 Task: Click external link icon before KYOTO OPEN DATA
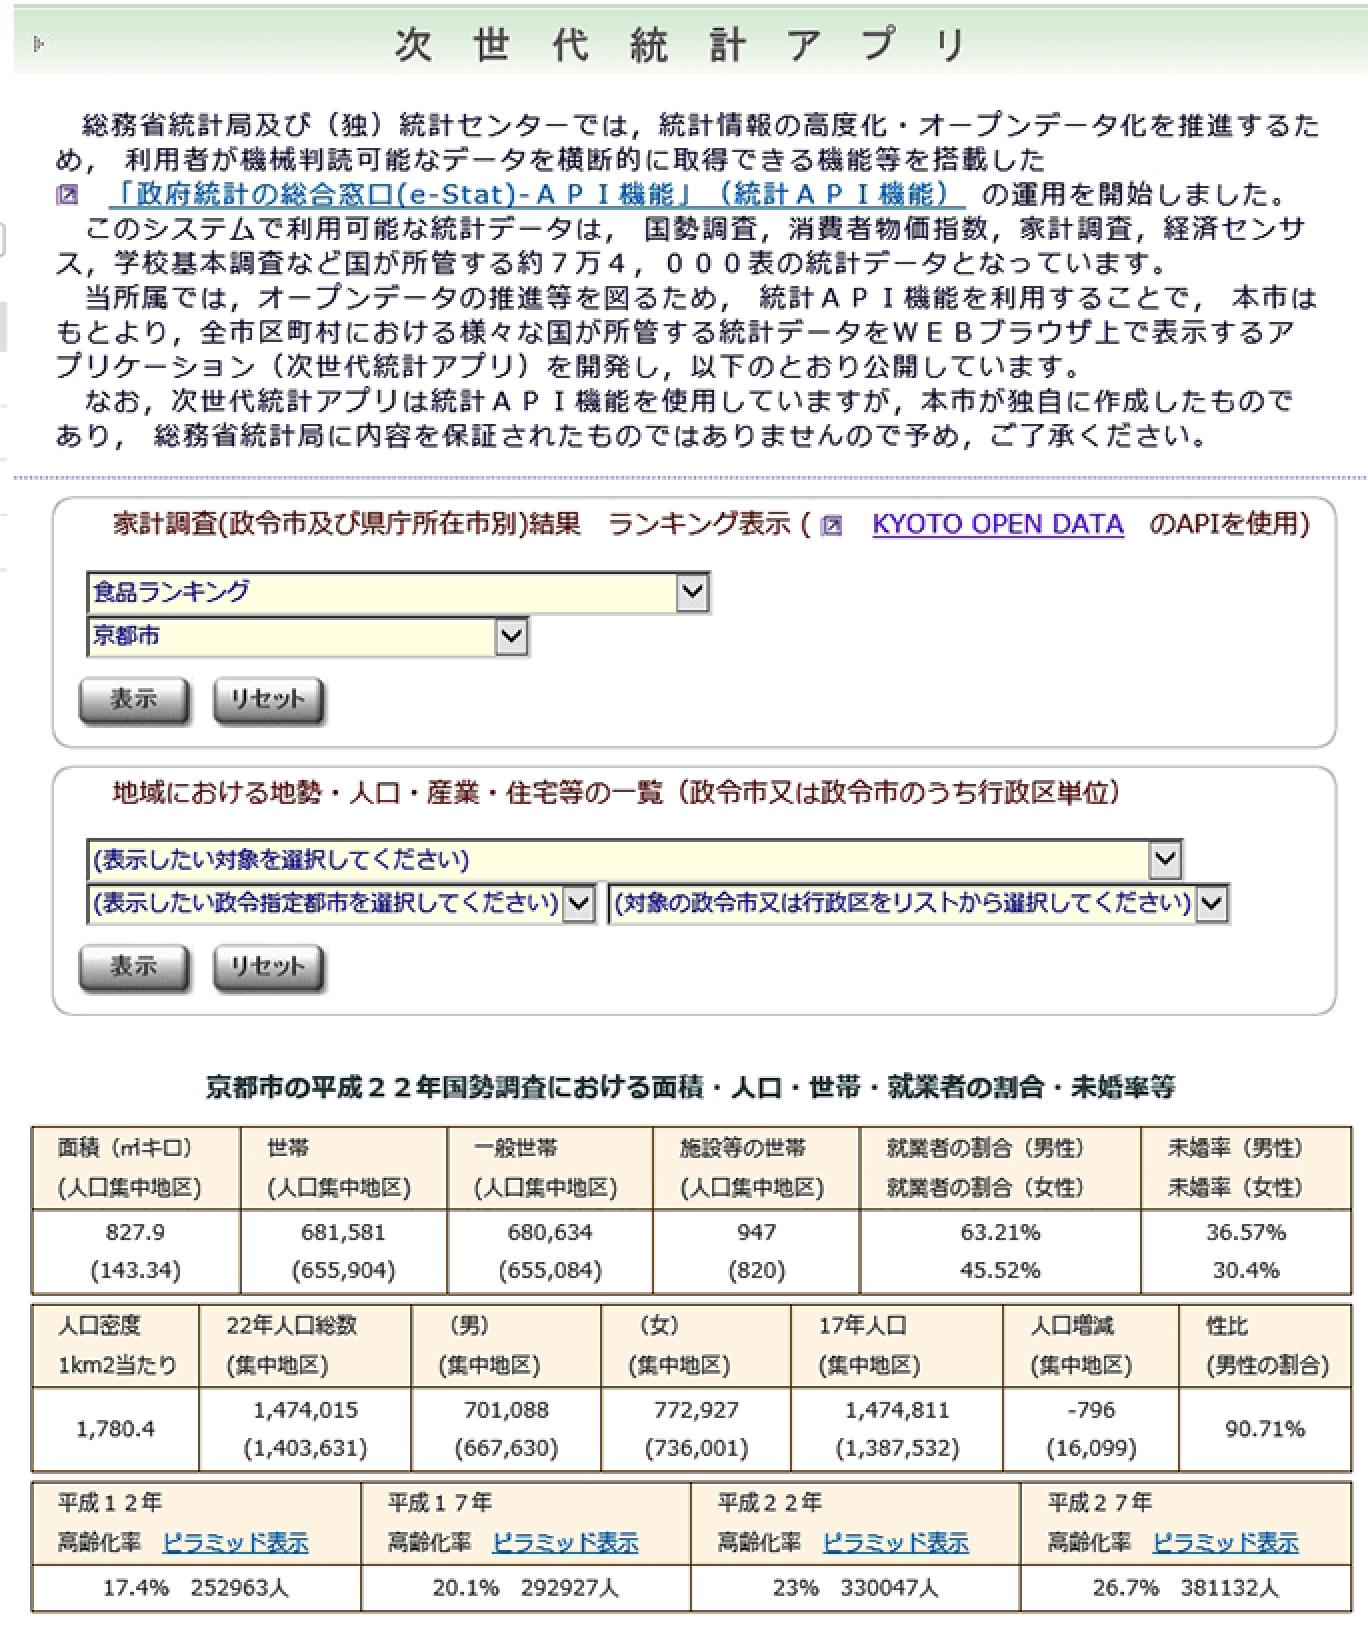[831, 526]
